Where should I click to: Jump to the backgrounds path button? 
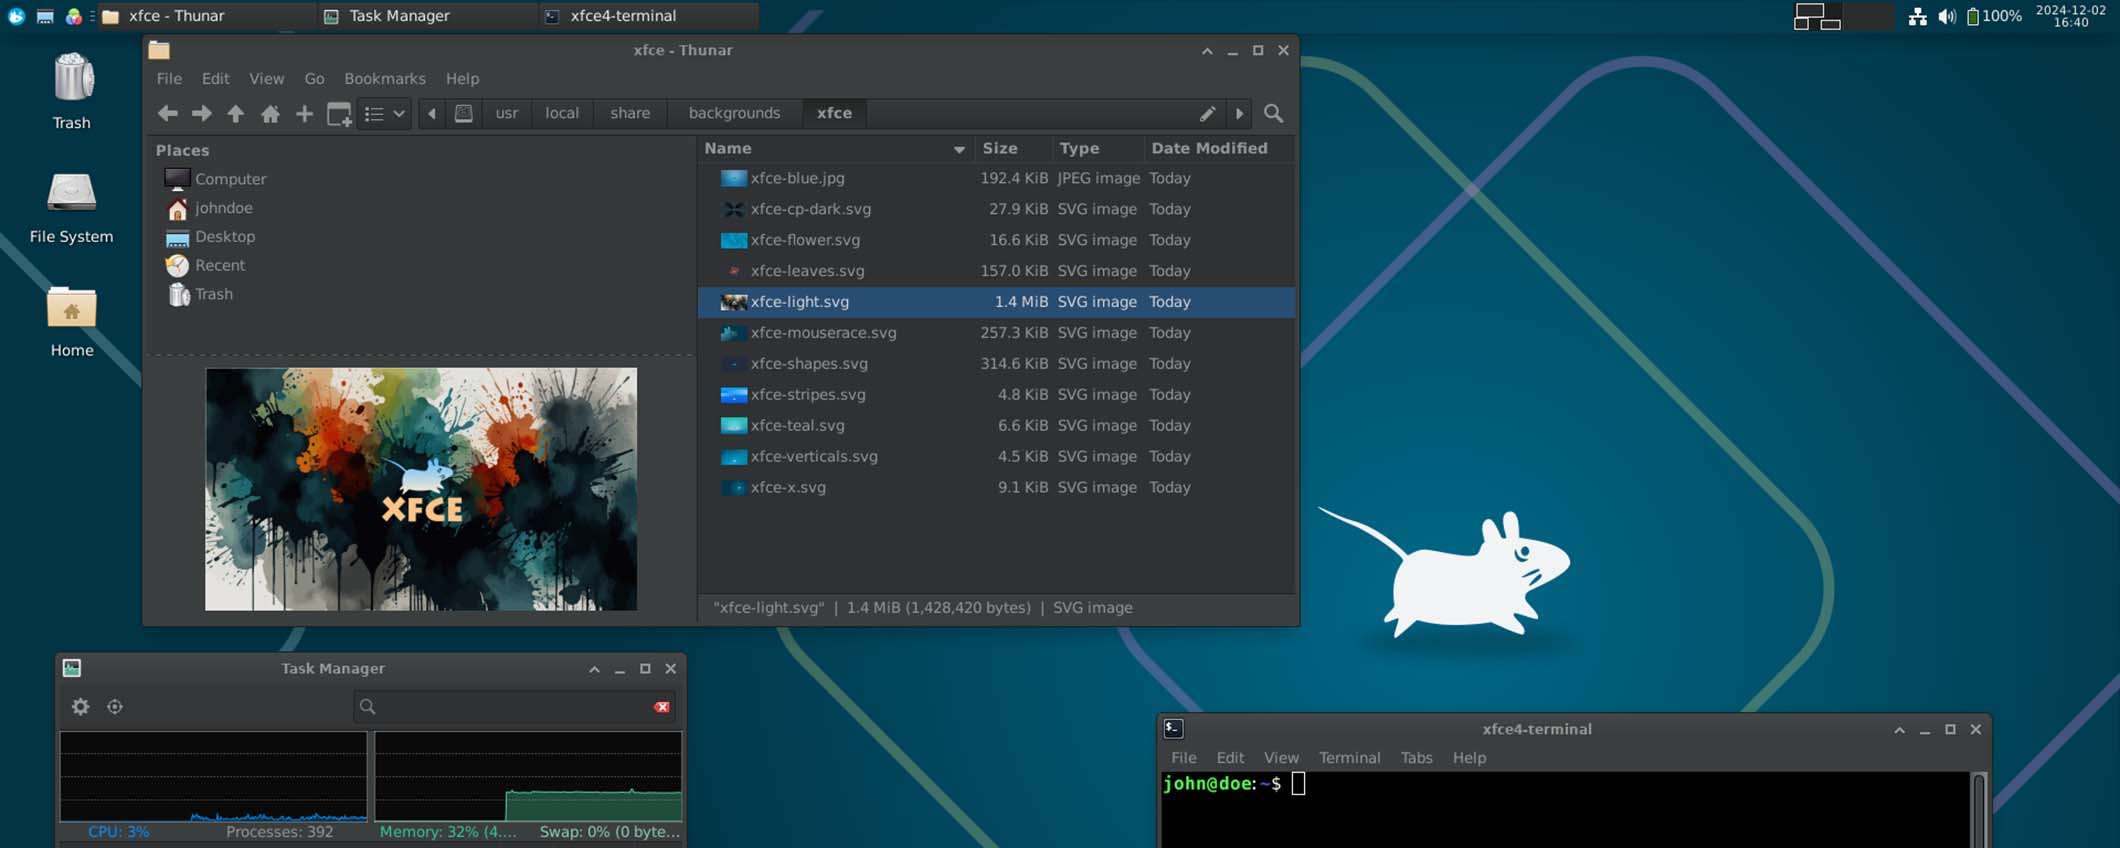pos(733,114)
